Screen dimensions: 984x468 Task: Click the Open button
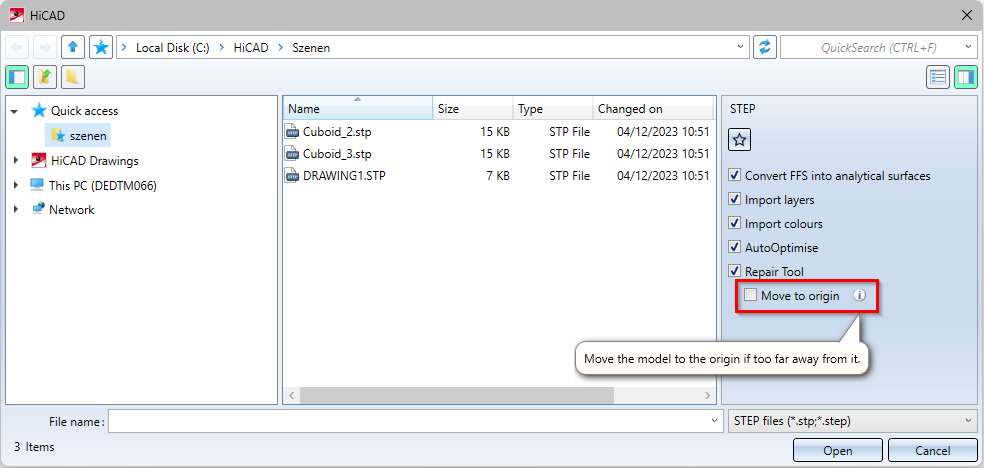click(x=838, y=450)
